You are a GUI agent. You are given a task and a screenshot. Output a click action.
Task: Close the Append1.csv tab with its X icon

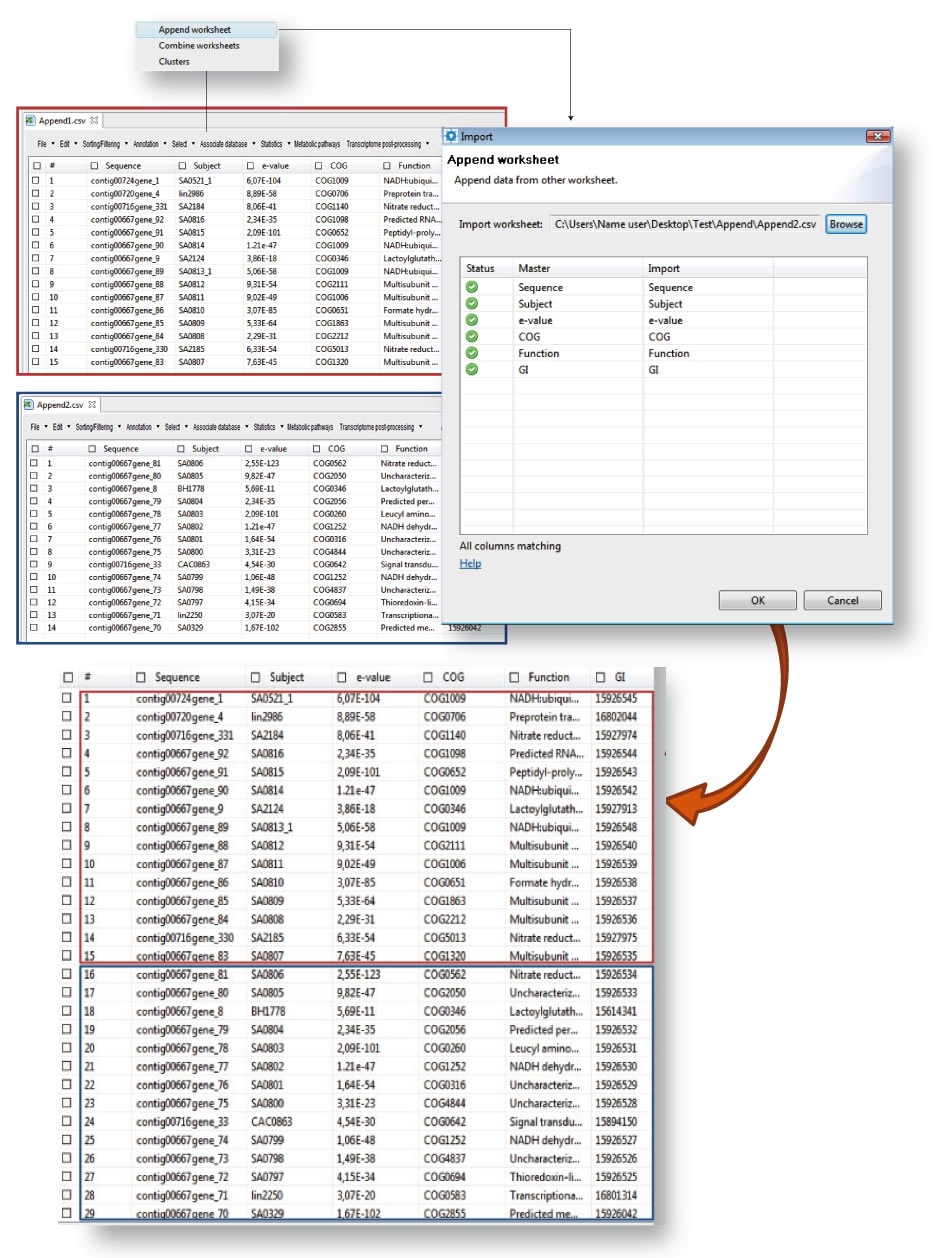pyautogui.click(x=94, y=120)
